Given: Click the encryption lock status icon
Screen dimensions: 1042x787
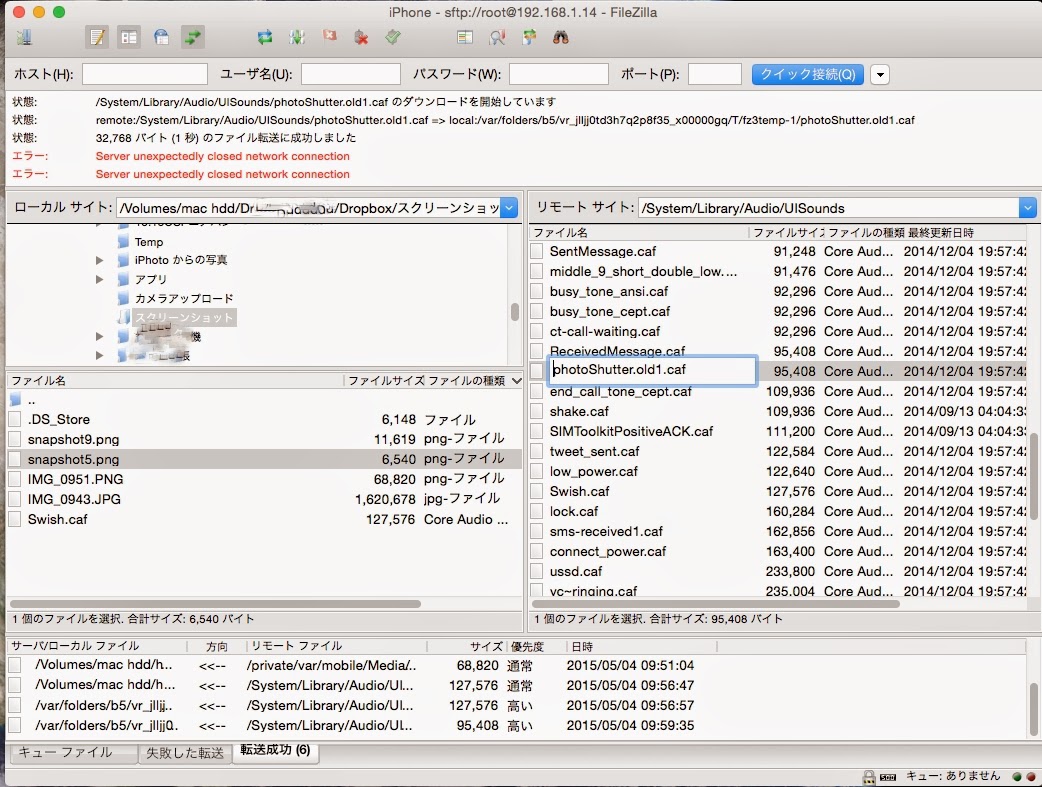Looking at the screenshot, I should pos(869,776).
